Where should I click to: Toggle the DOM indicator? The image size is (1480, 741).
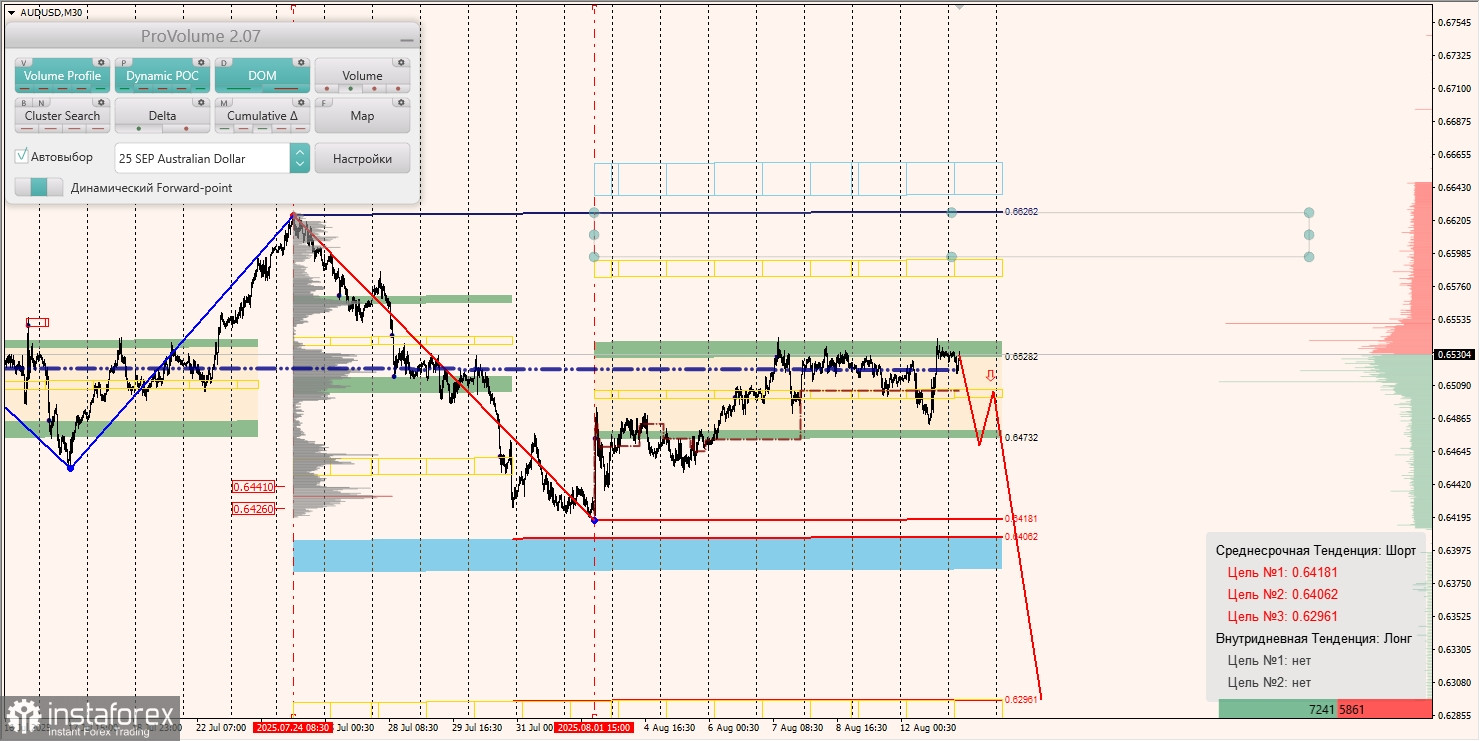pyautogui.click(x=262, y=76)
